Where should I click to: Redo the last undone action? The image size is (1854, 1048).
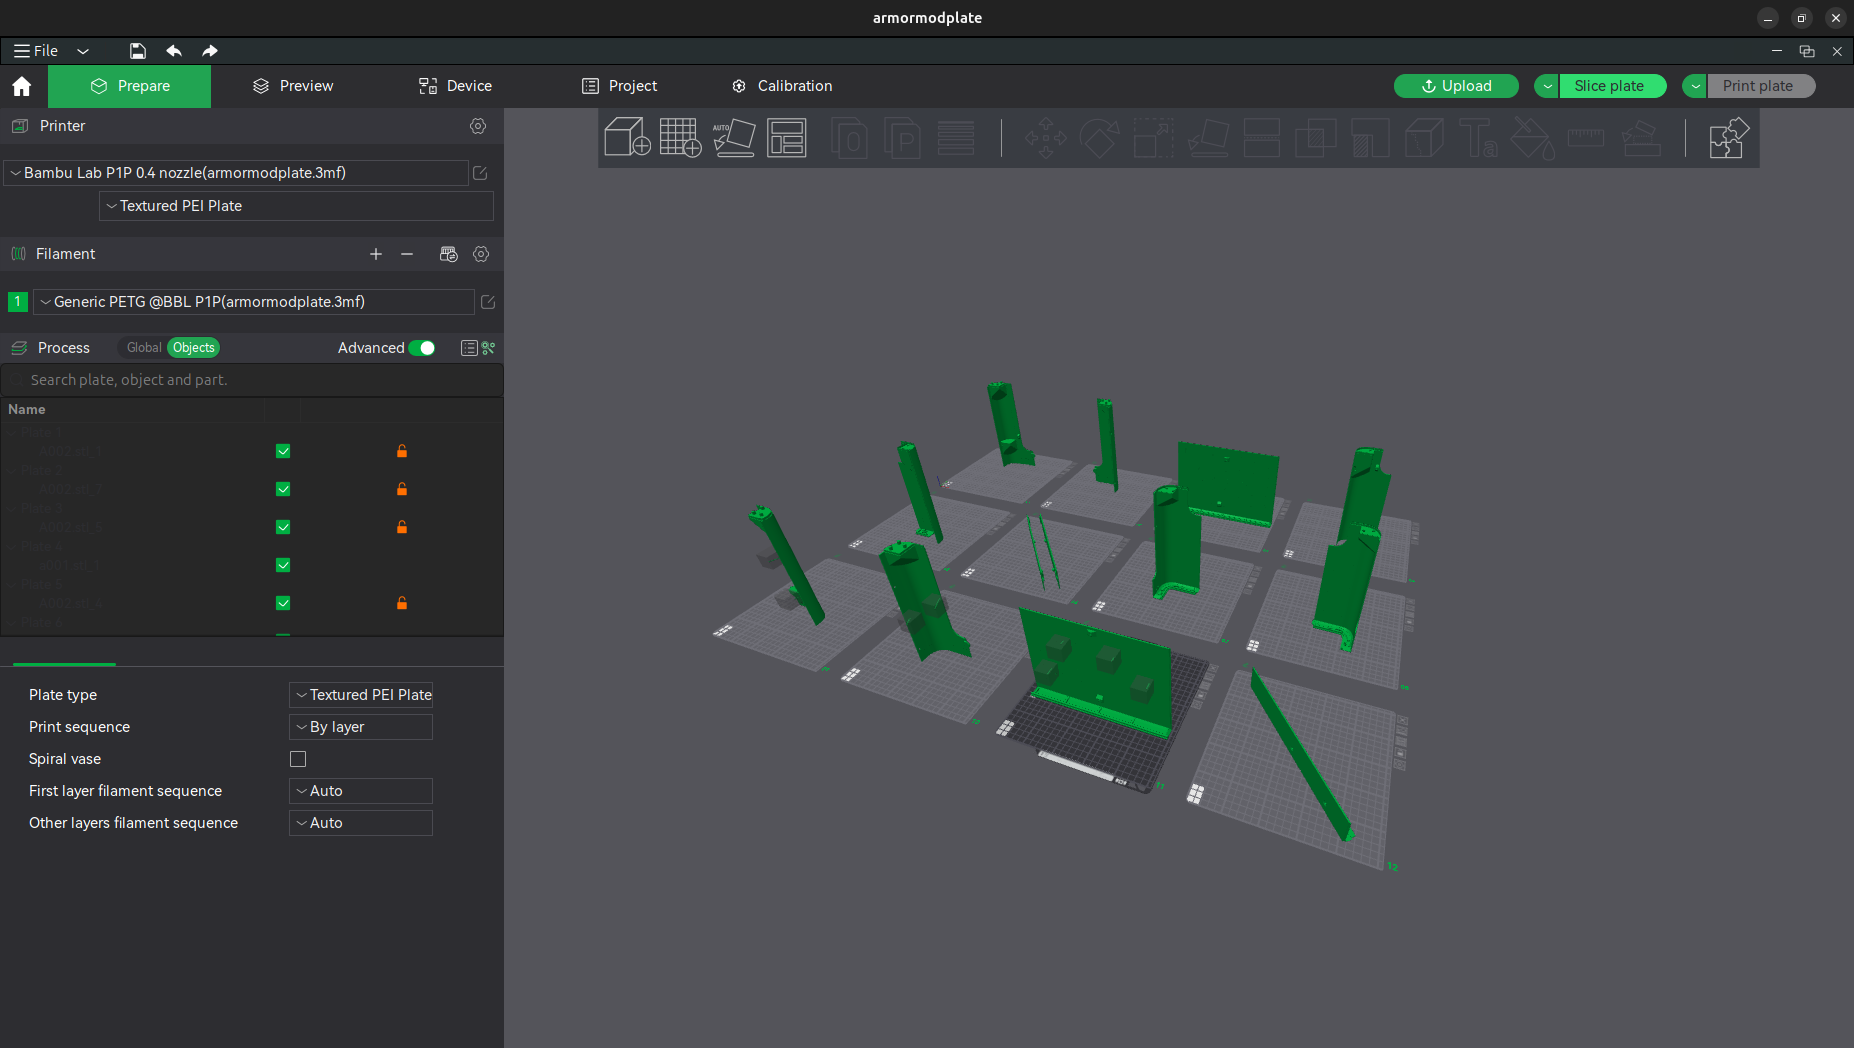(x=210, y=51)
